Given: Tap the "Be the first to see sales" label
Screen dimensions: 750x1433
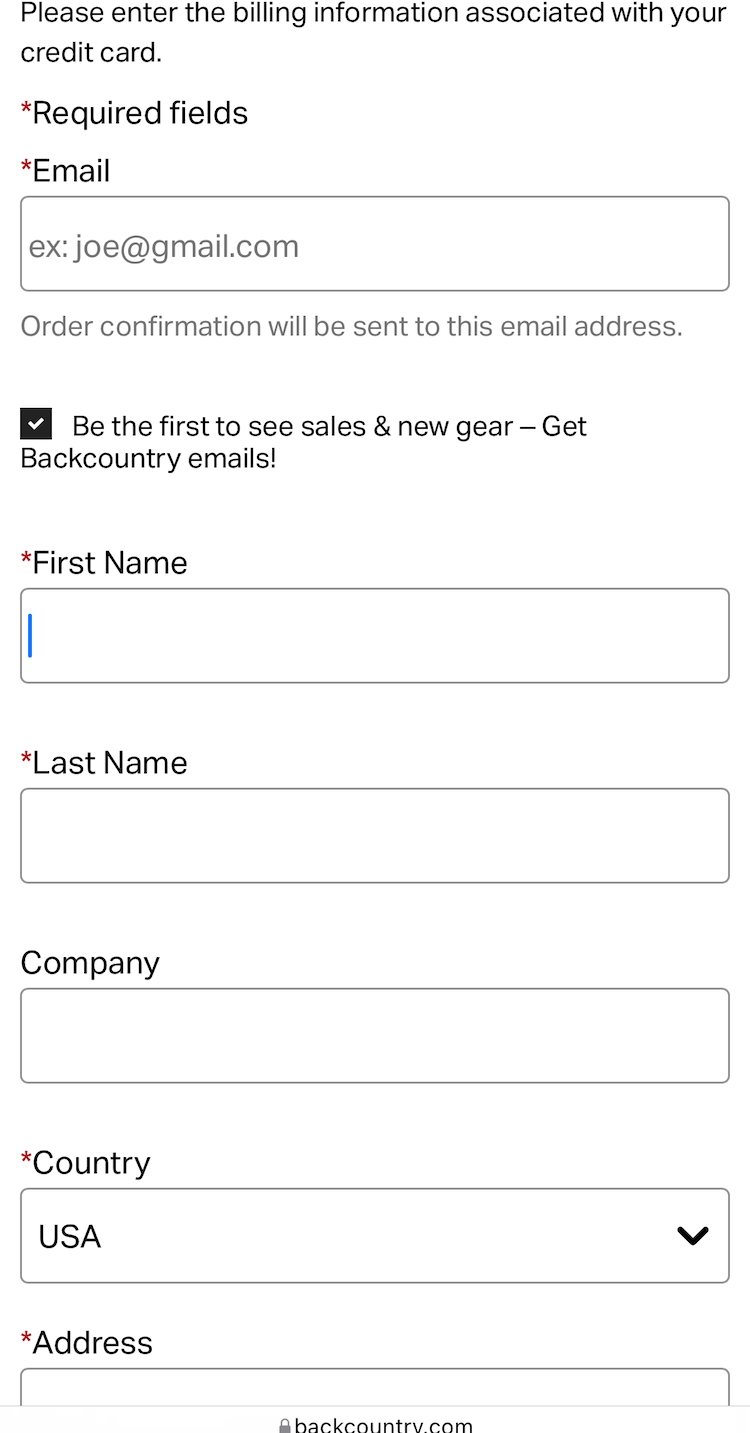Looking at the screenshot, I should tap(328, 427).
